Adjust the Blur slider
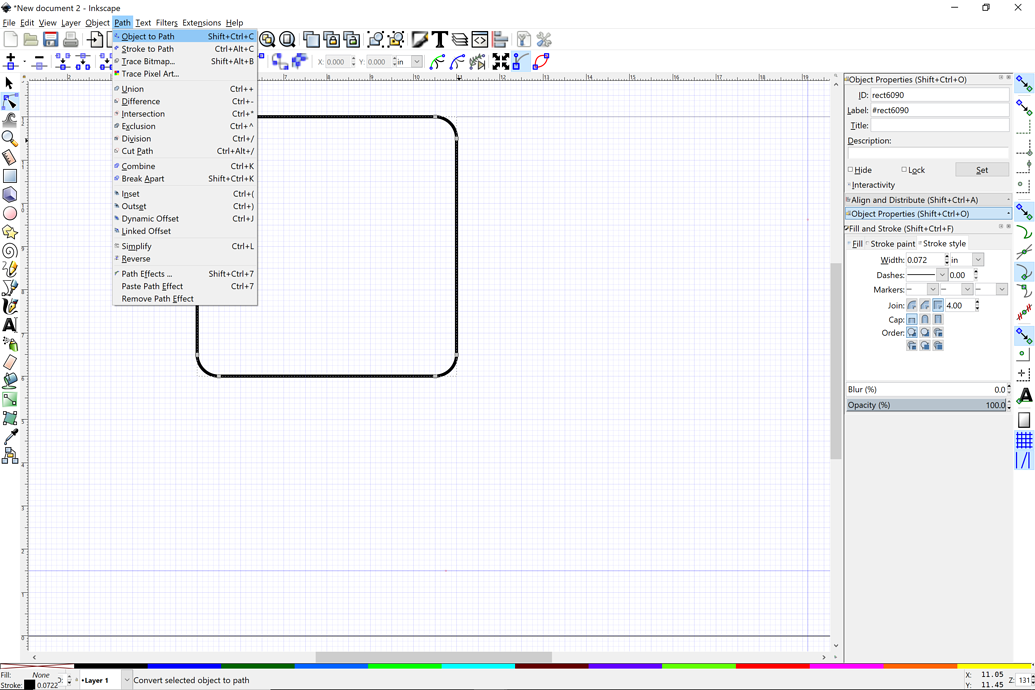 pos(926,390)
